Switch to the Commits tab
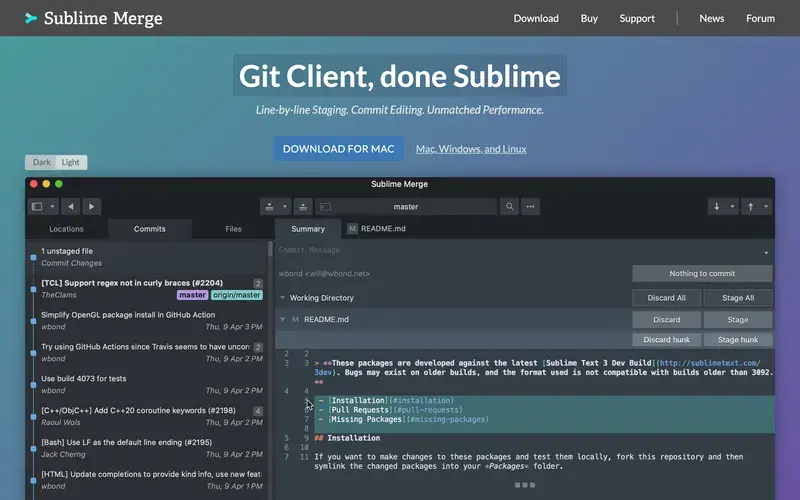 149,229
